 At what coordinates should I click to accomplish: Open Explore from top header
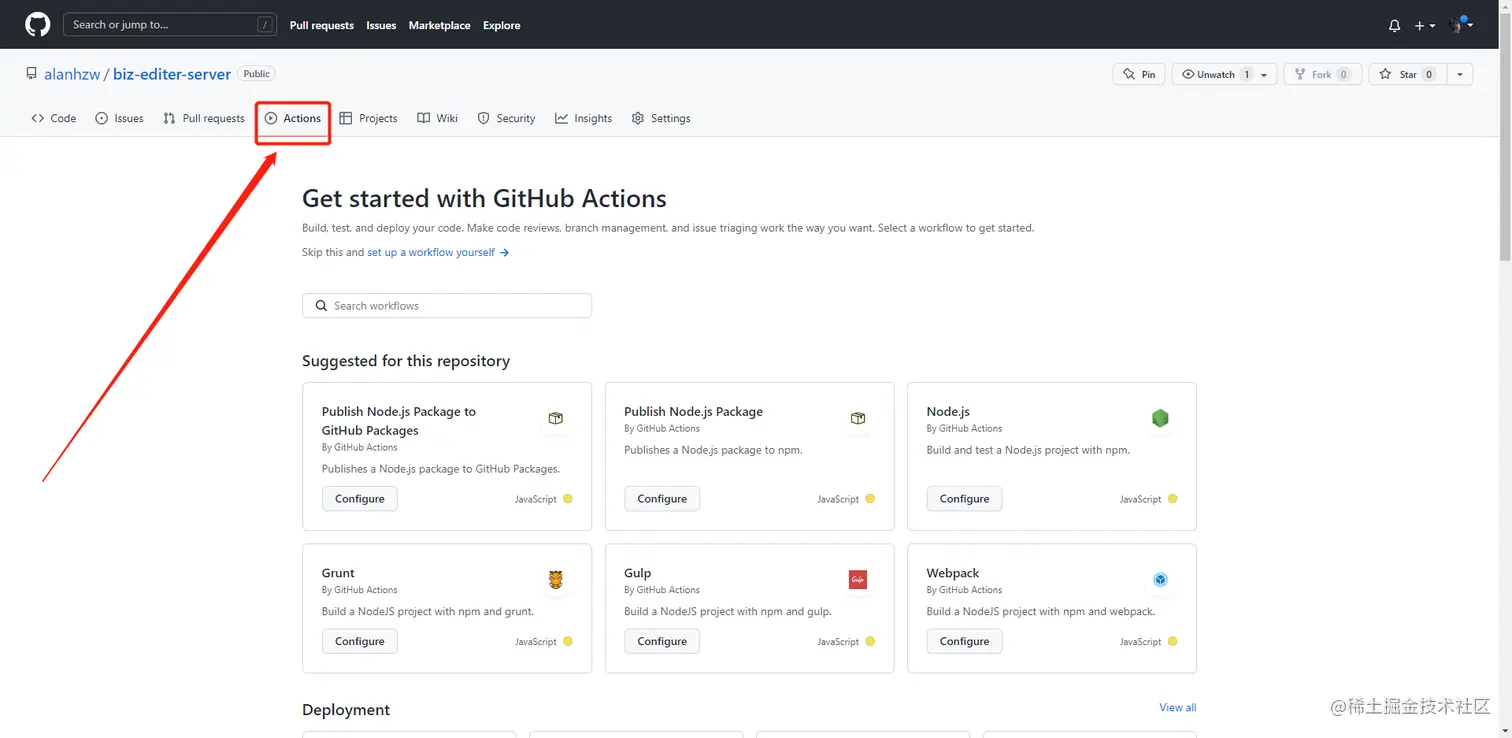point(502,26)
